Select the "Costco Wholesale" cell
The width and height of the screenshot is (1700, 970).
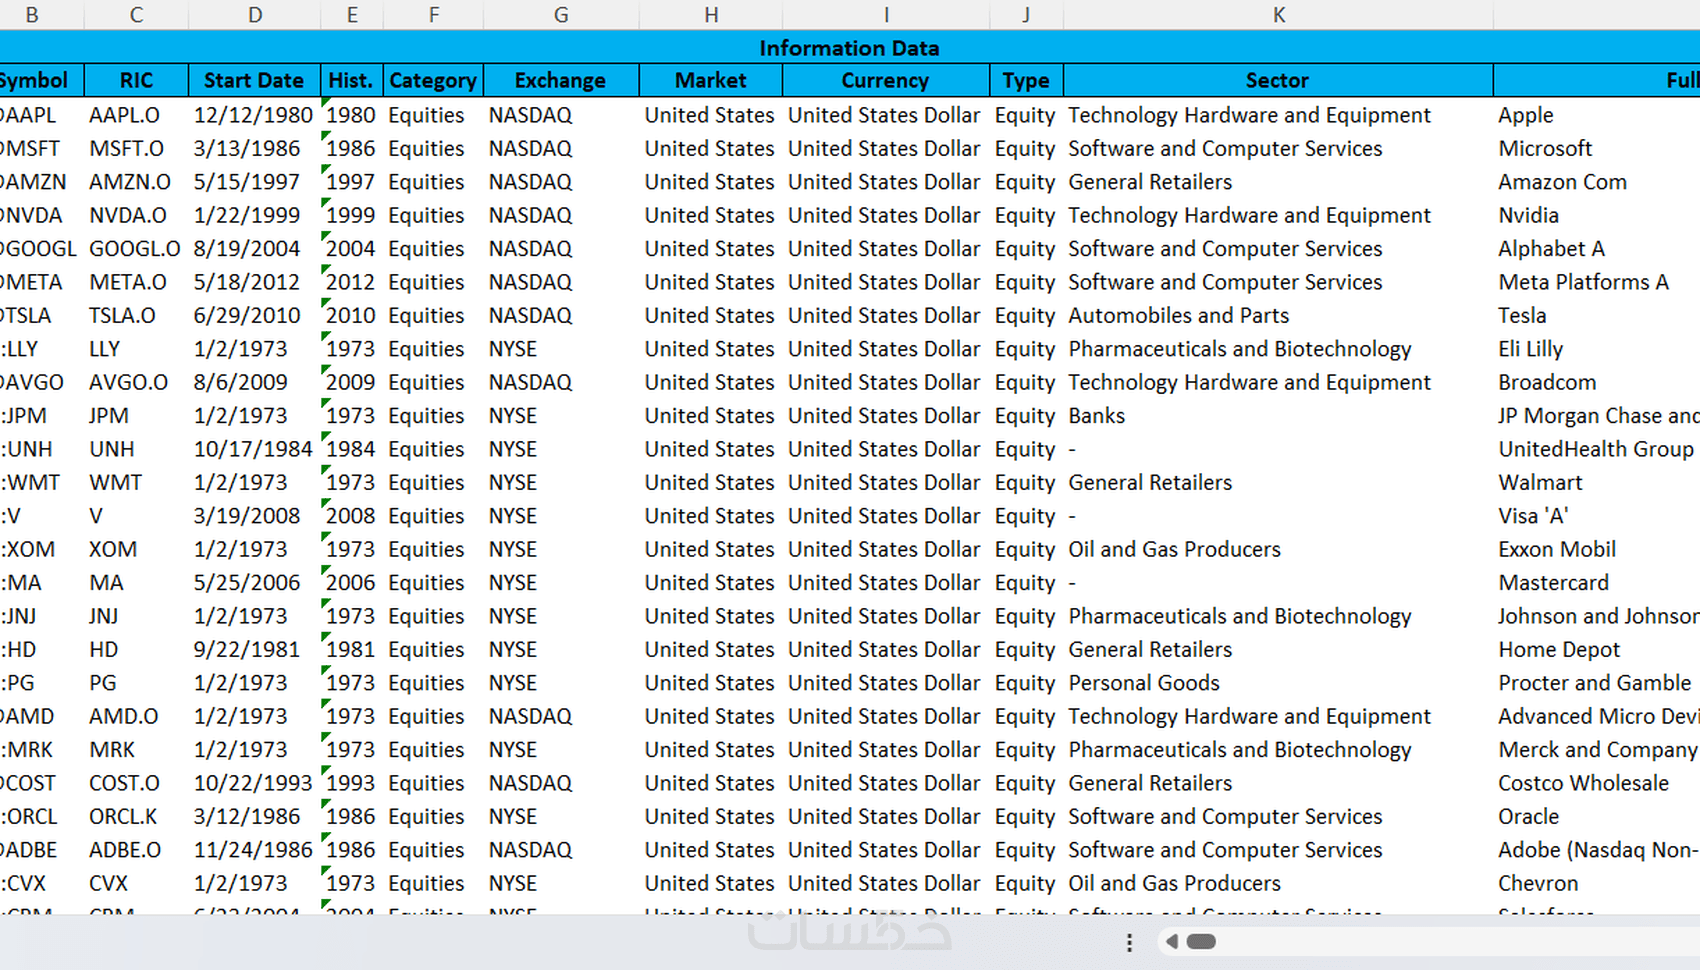click(1597, 783)
